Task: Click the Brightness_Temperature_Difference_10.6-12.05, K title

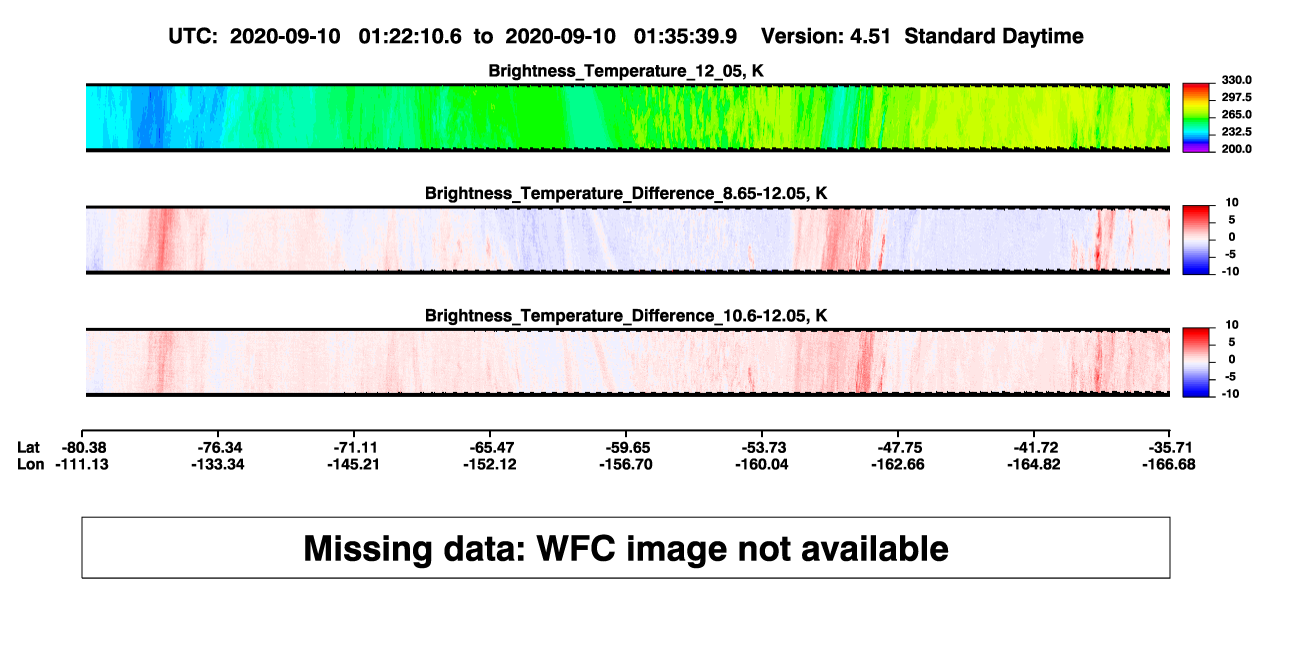Action: click(x=626, y=316)
